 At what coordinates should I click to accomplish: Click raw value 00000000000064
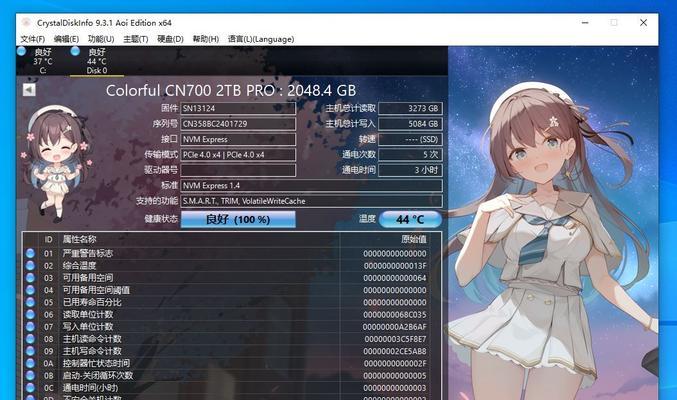point(395,278)
